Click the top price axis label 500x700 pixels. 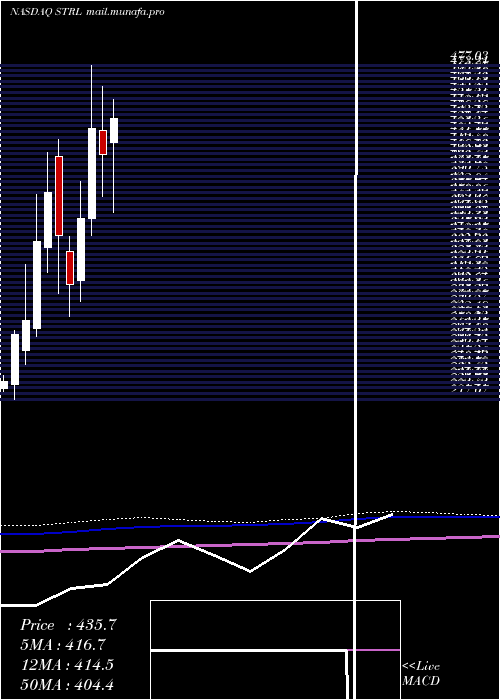[469, 56]
